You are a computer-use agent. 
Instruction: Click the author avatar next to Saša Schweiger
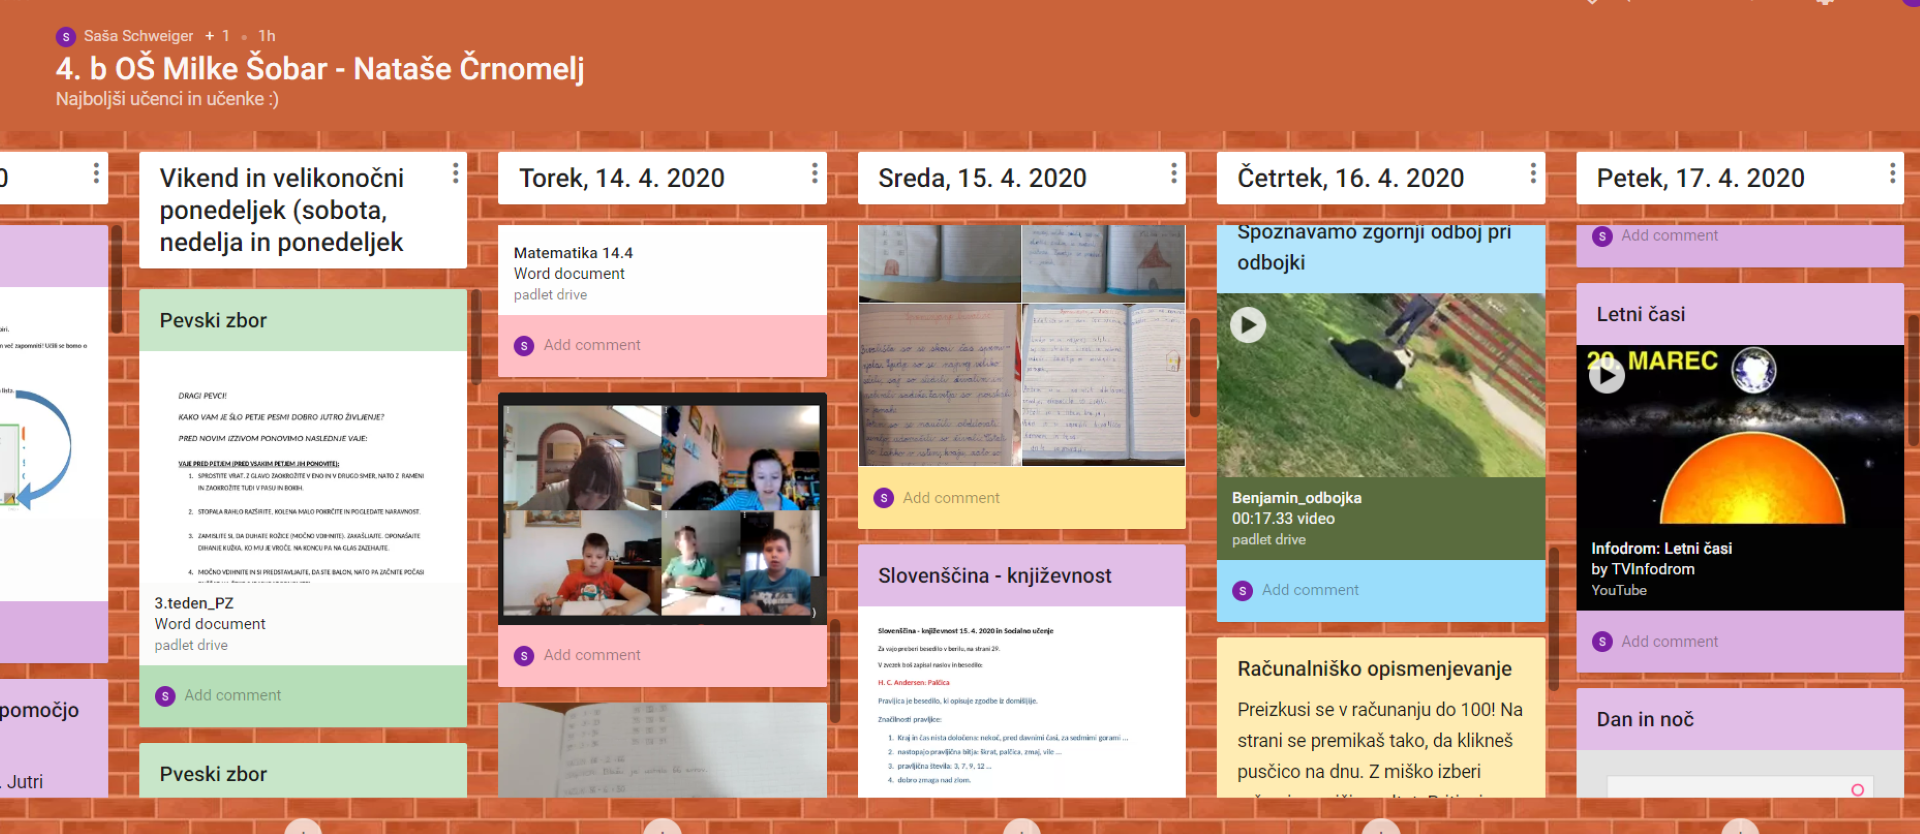click(x=66, y=37)
